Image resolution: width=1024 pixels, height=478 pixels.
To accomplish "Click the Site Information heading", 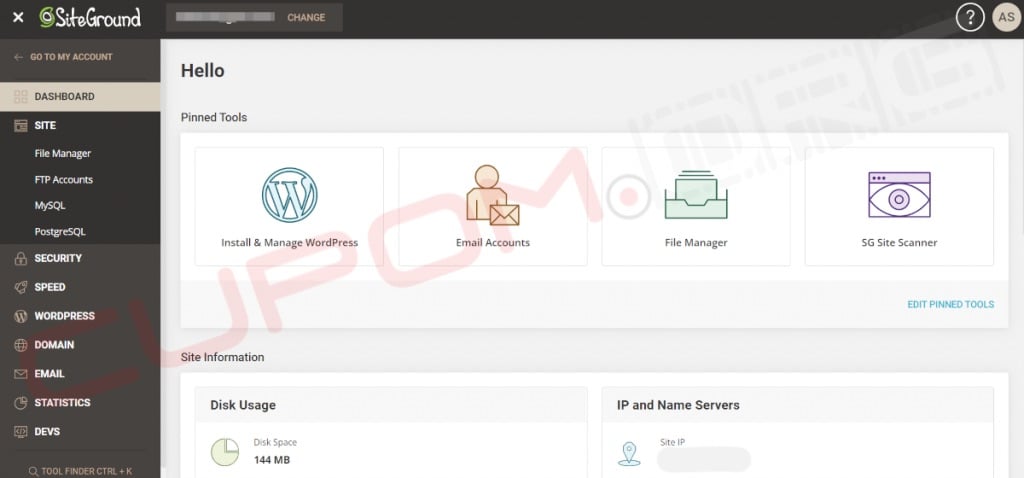I will (x=223, y=357).
